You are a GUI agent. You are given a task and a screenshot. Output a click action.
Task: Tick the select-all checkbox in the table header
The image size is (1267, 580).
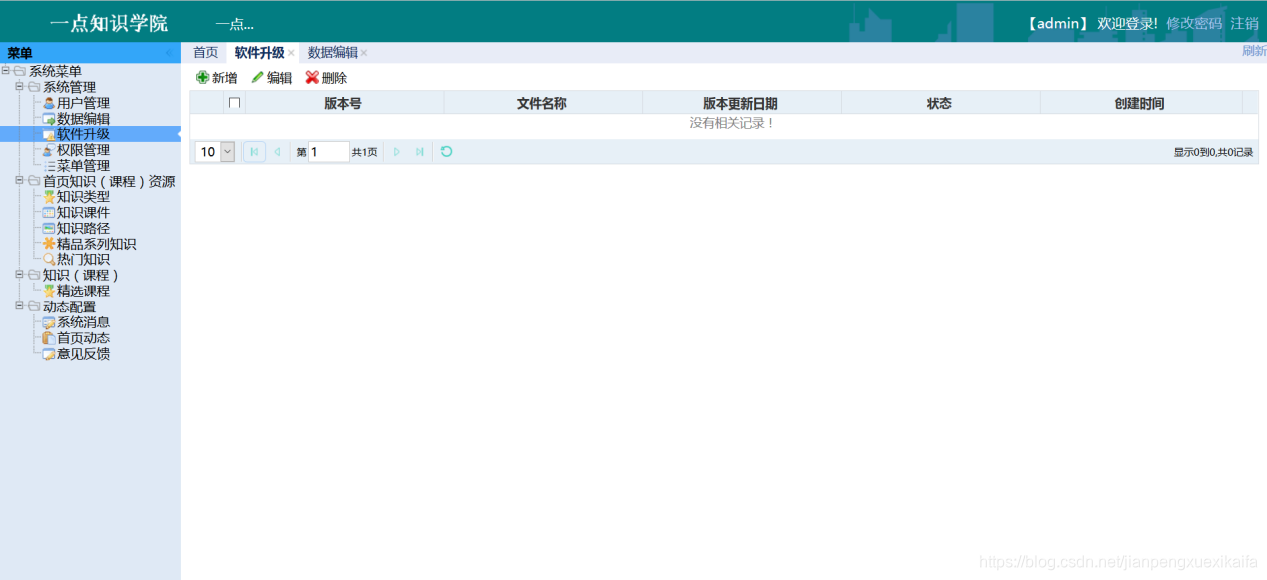pos(235,103)
